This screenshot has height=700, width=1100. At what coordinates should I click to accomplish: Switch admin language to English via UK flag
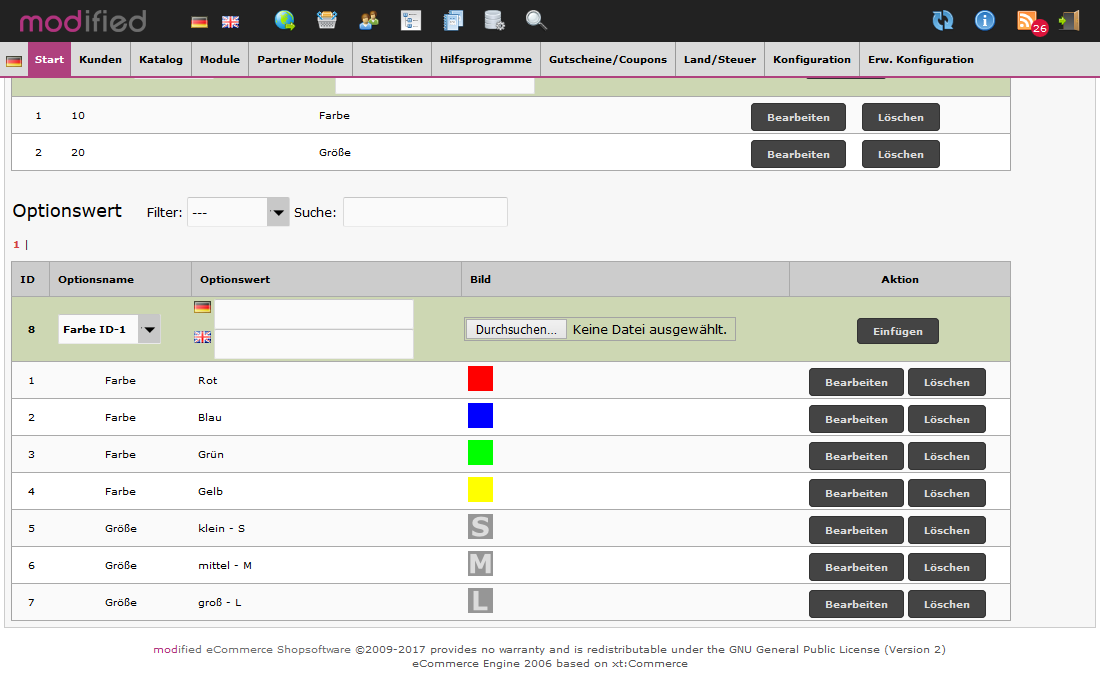point(230,20)
